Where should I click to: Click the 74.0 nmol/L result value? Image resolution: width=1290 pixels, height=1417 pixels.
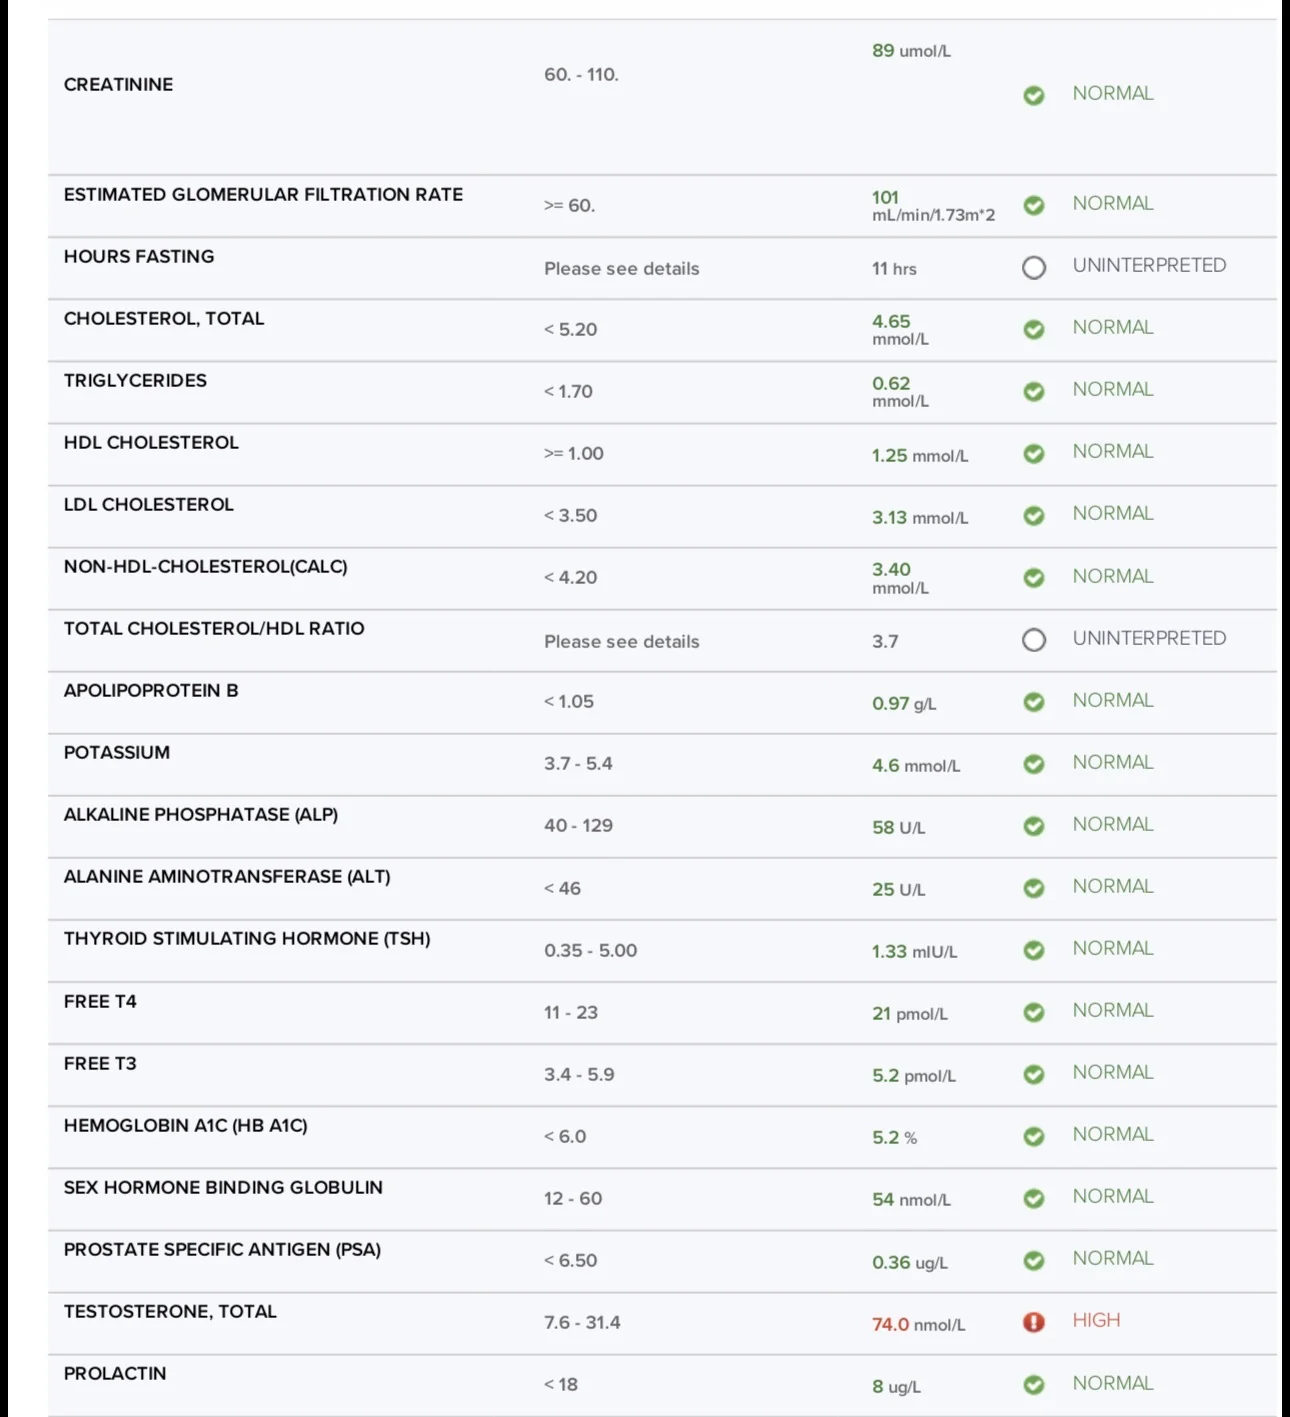pos(918,1324)
